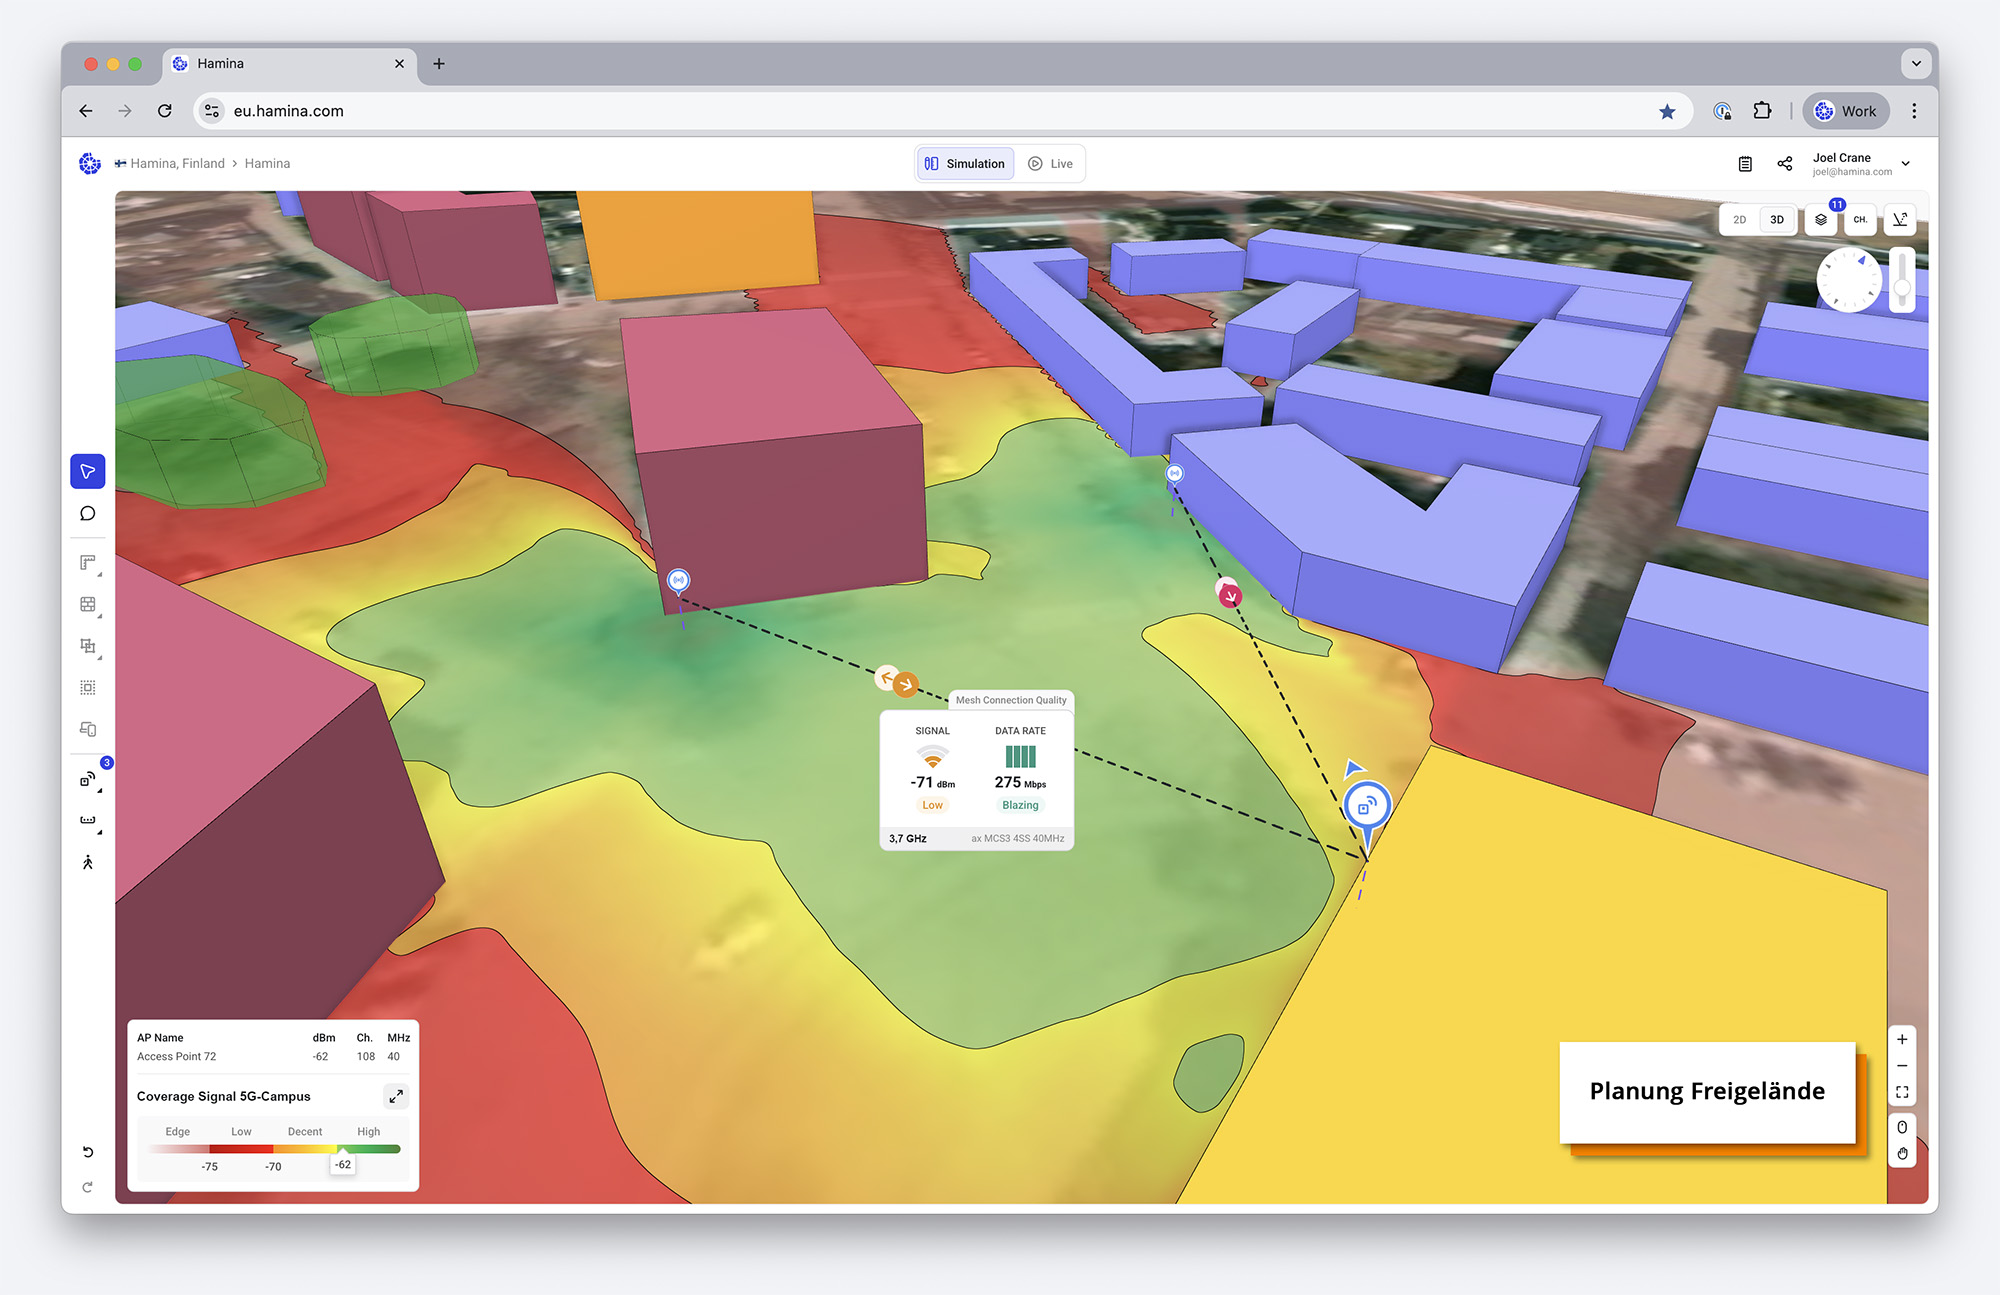Click the share project icon
Viewport: 2000px width, 1295px height.
[1785, 164]
